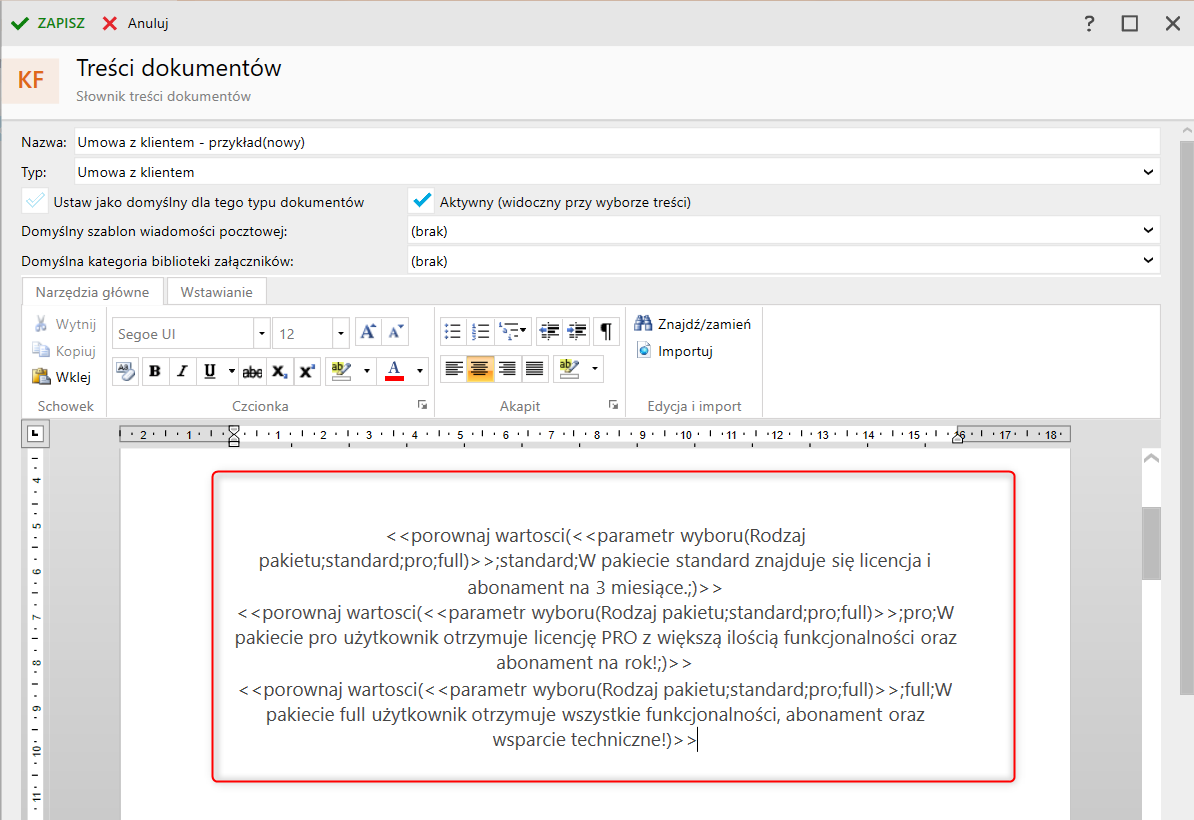Viewport: 1194px width, 820px height.
Task: Increase font size icon
Action: click(368, 331)
